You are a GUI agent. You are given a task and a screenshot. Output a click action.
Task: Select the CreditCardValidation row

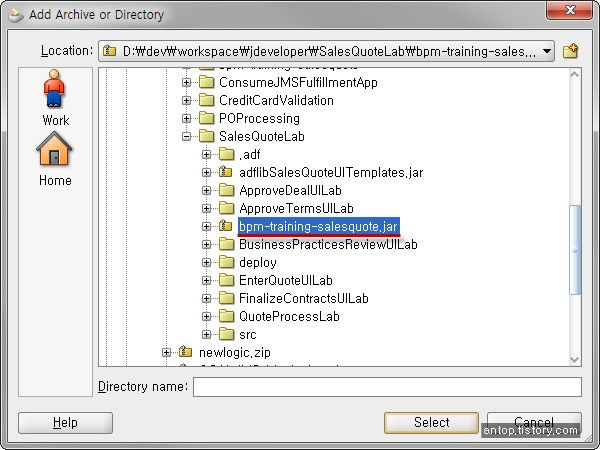tap(276, 100)
